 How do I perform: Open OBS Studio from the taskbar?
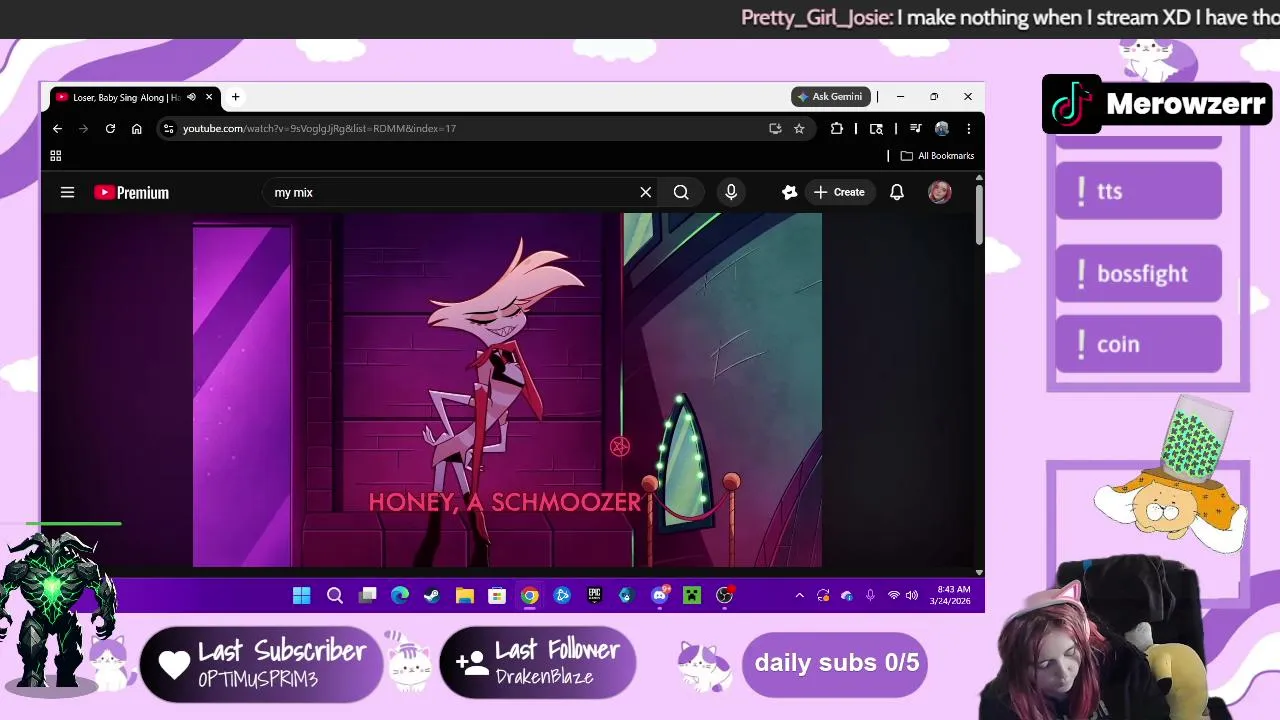point(725,596)
